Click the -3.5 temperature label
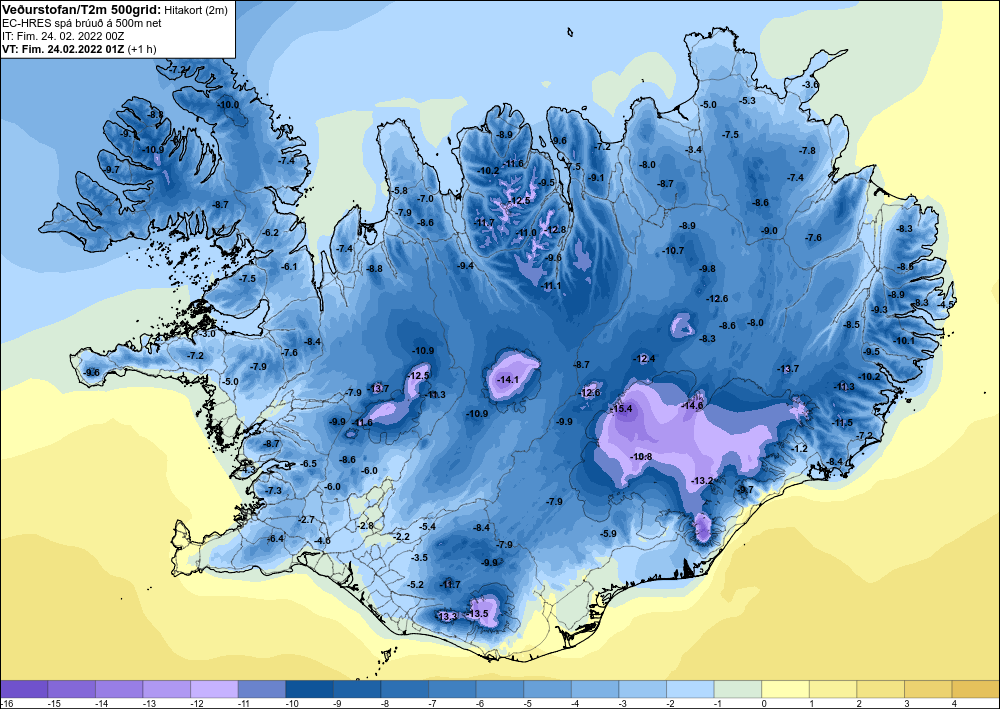This screenshot has width=1000, height=709. [x=420, y=557]
